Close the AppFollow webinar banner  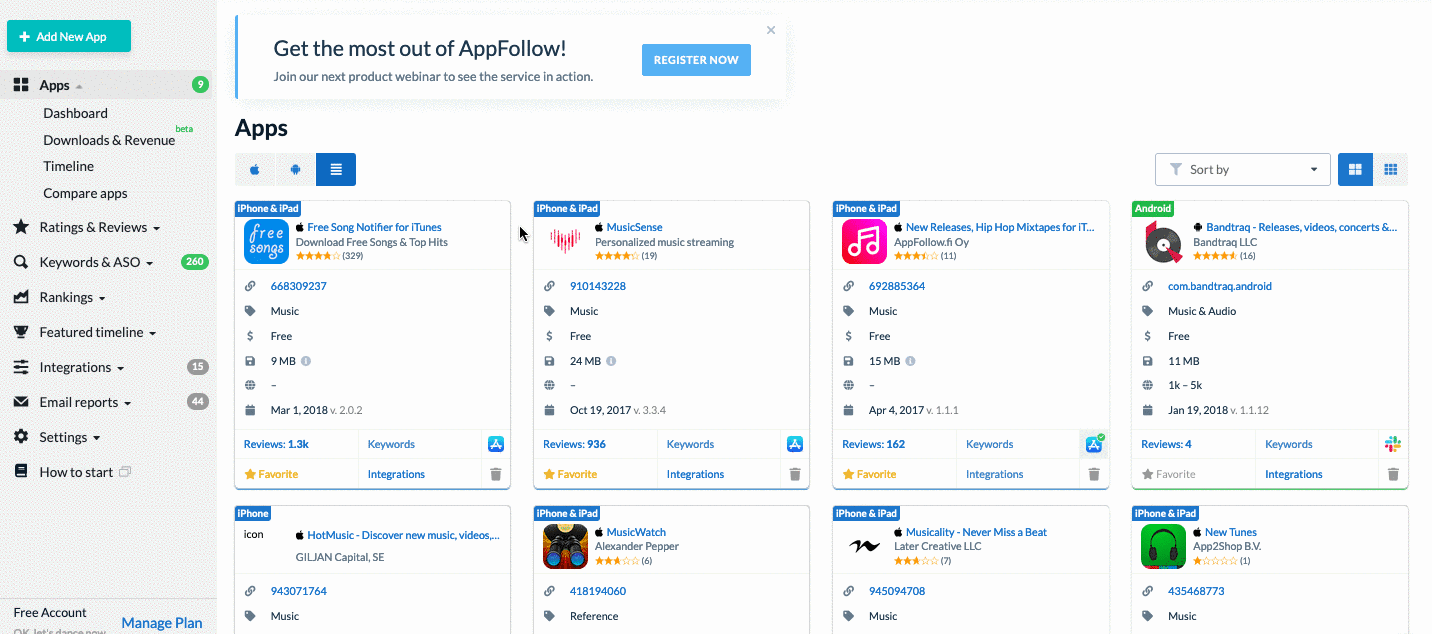pos(771,30)
